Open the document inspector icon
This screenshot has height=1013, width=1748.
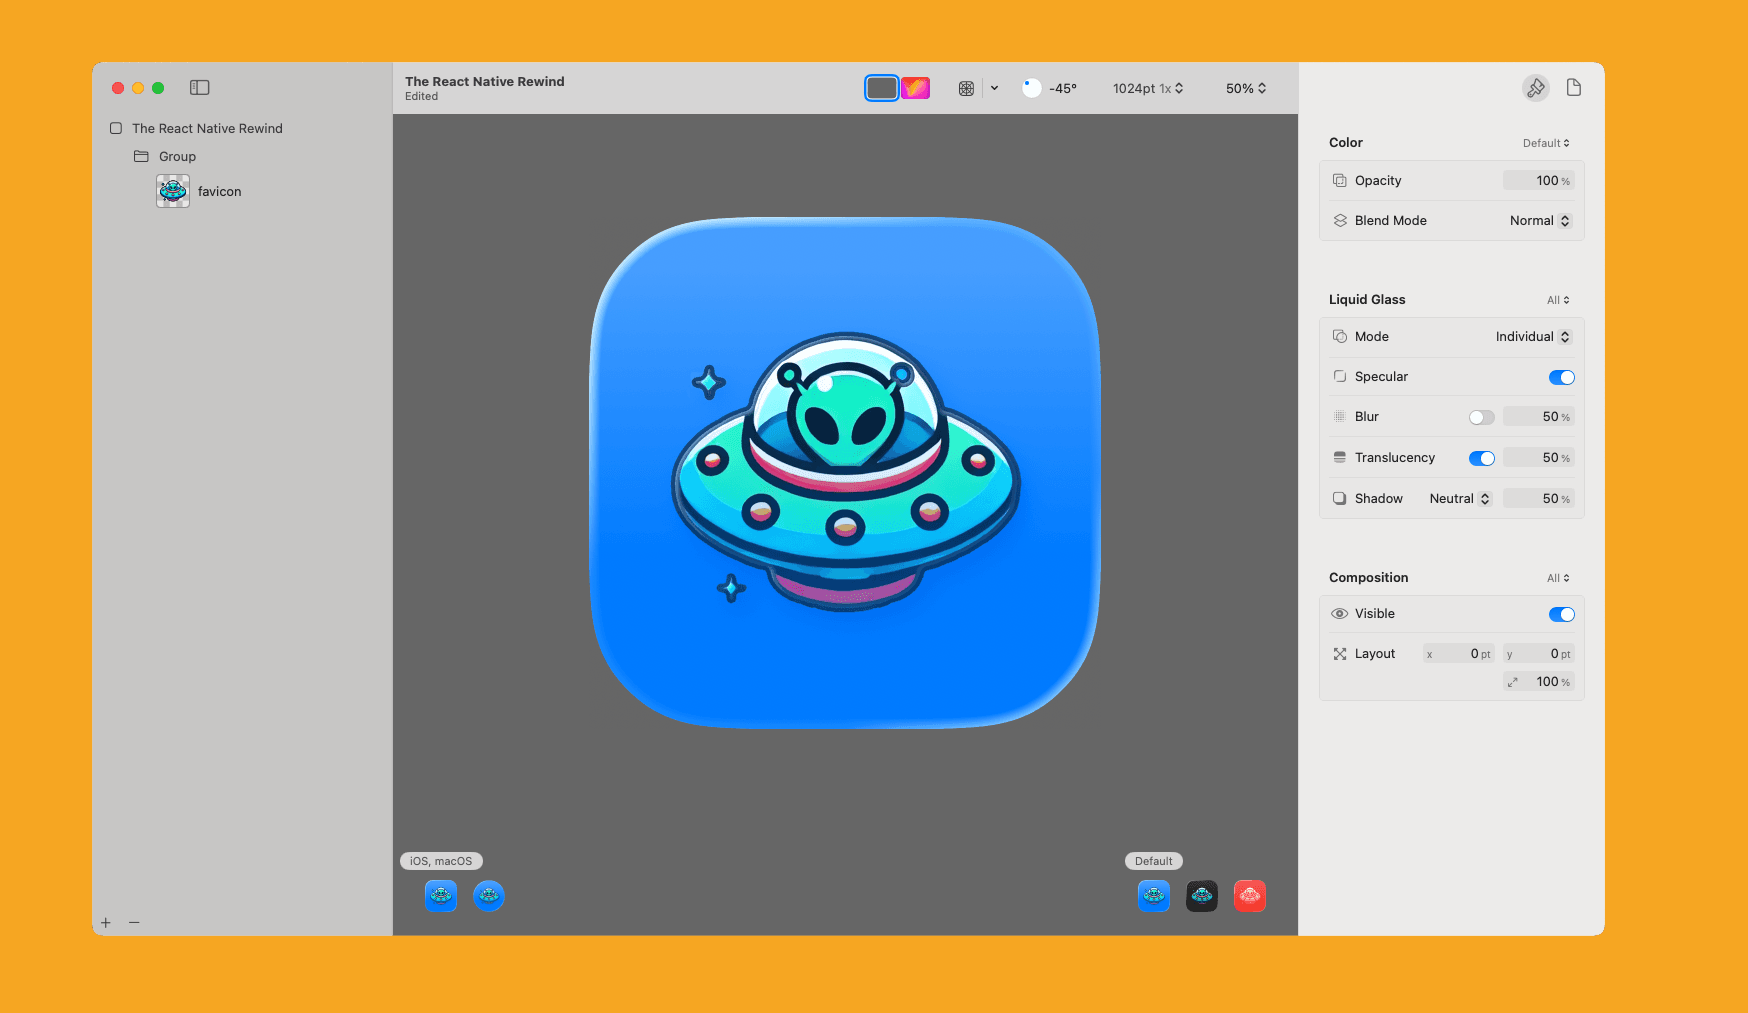(1573, 88)
